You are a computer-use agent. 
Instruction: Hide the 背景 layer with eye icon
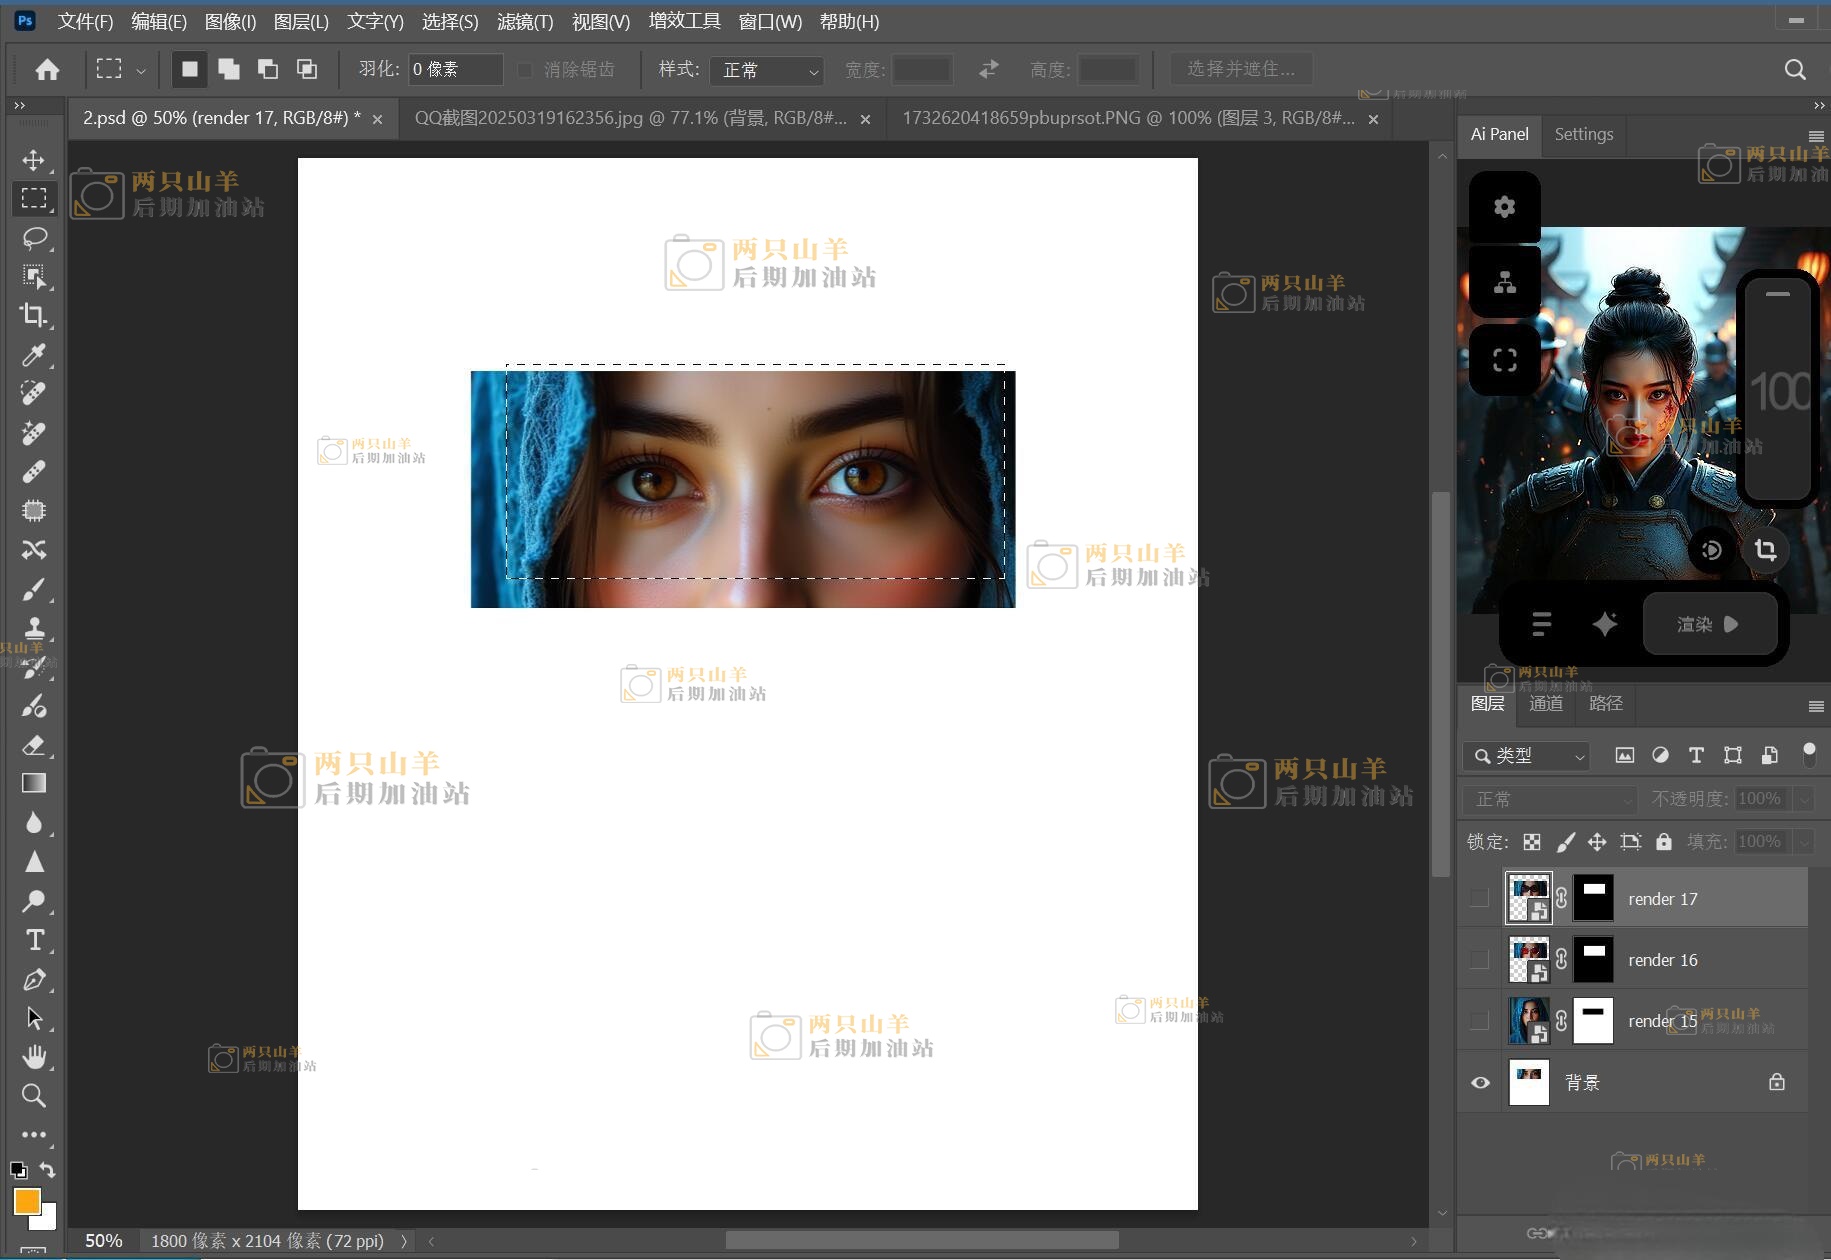[x=1480, y=1082]
